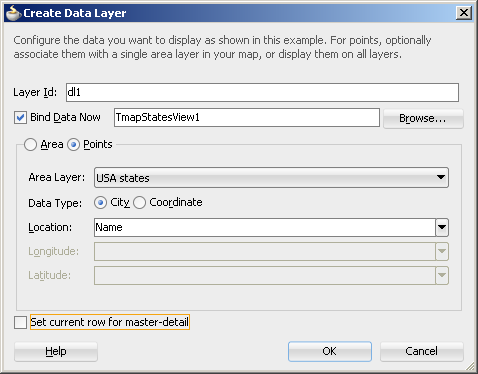Click the 'Location:' label
The height and width of the screenshot is (374, 478).
50,227
